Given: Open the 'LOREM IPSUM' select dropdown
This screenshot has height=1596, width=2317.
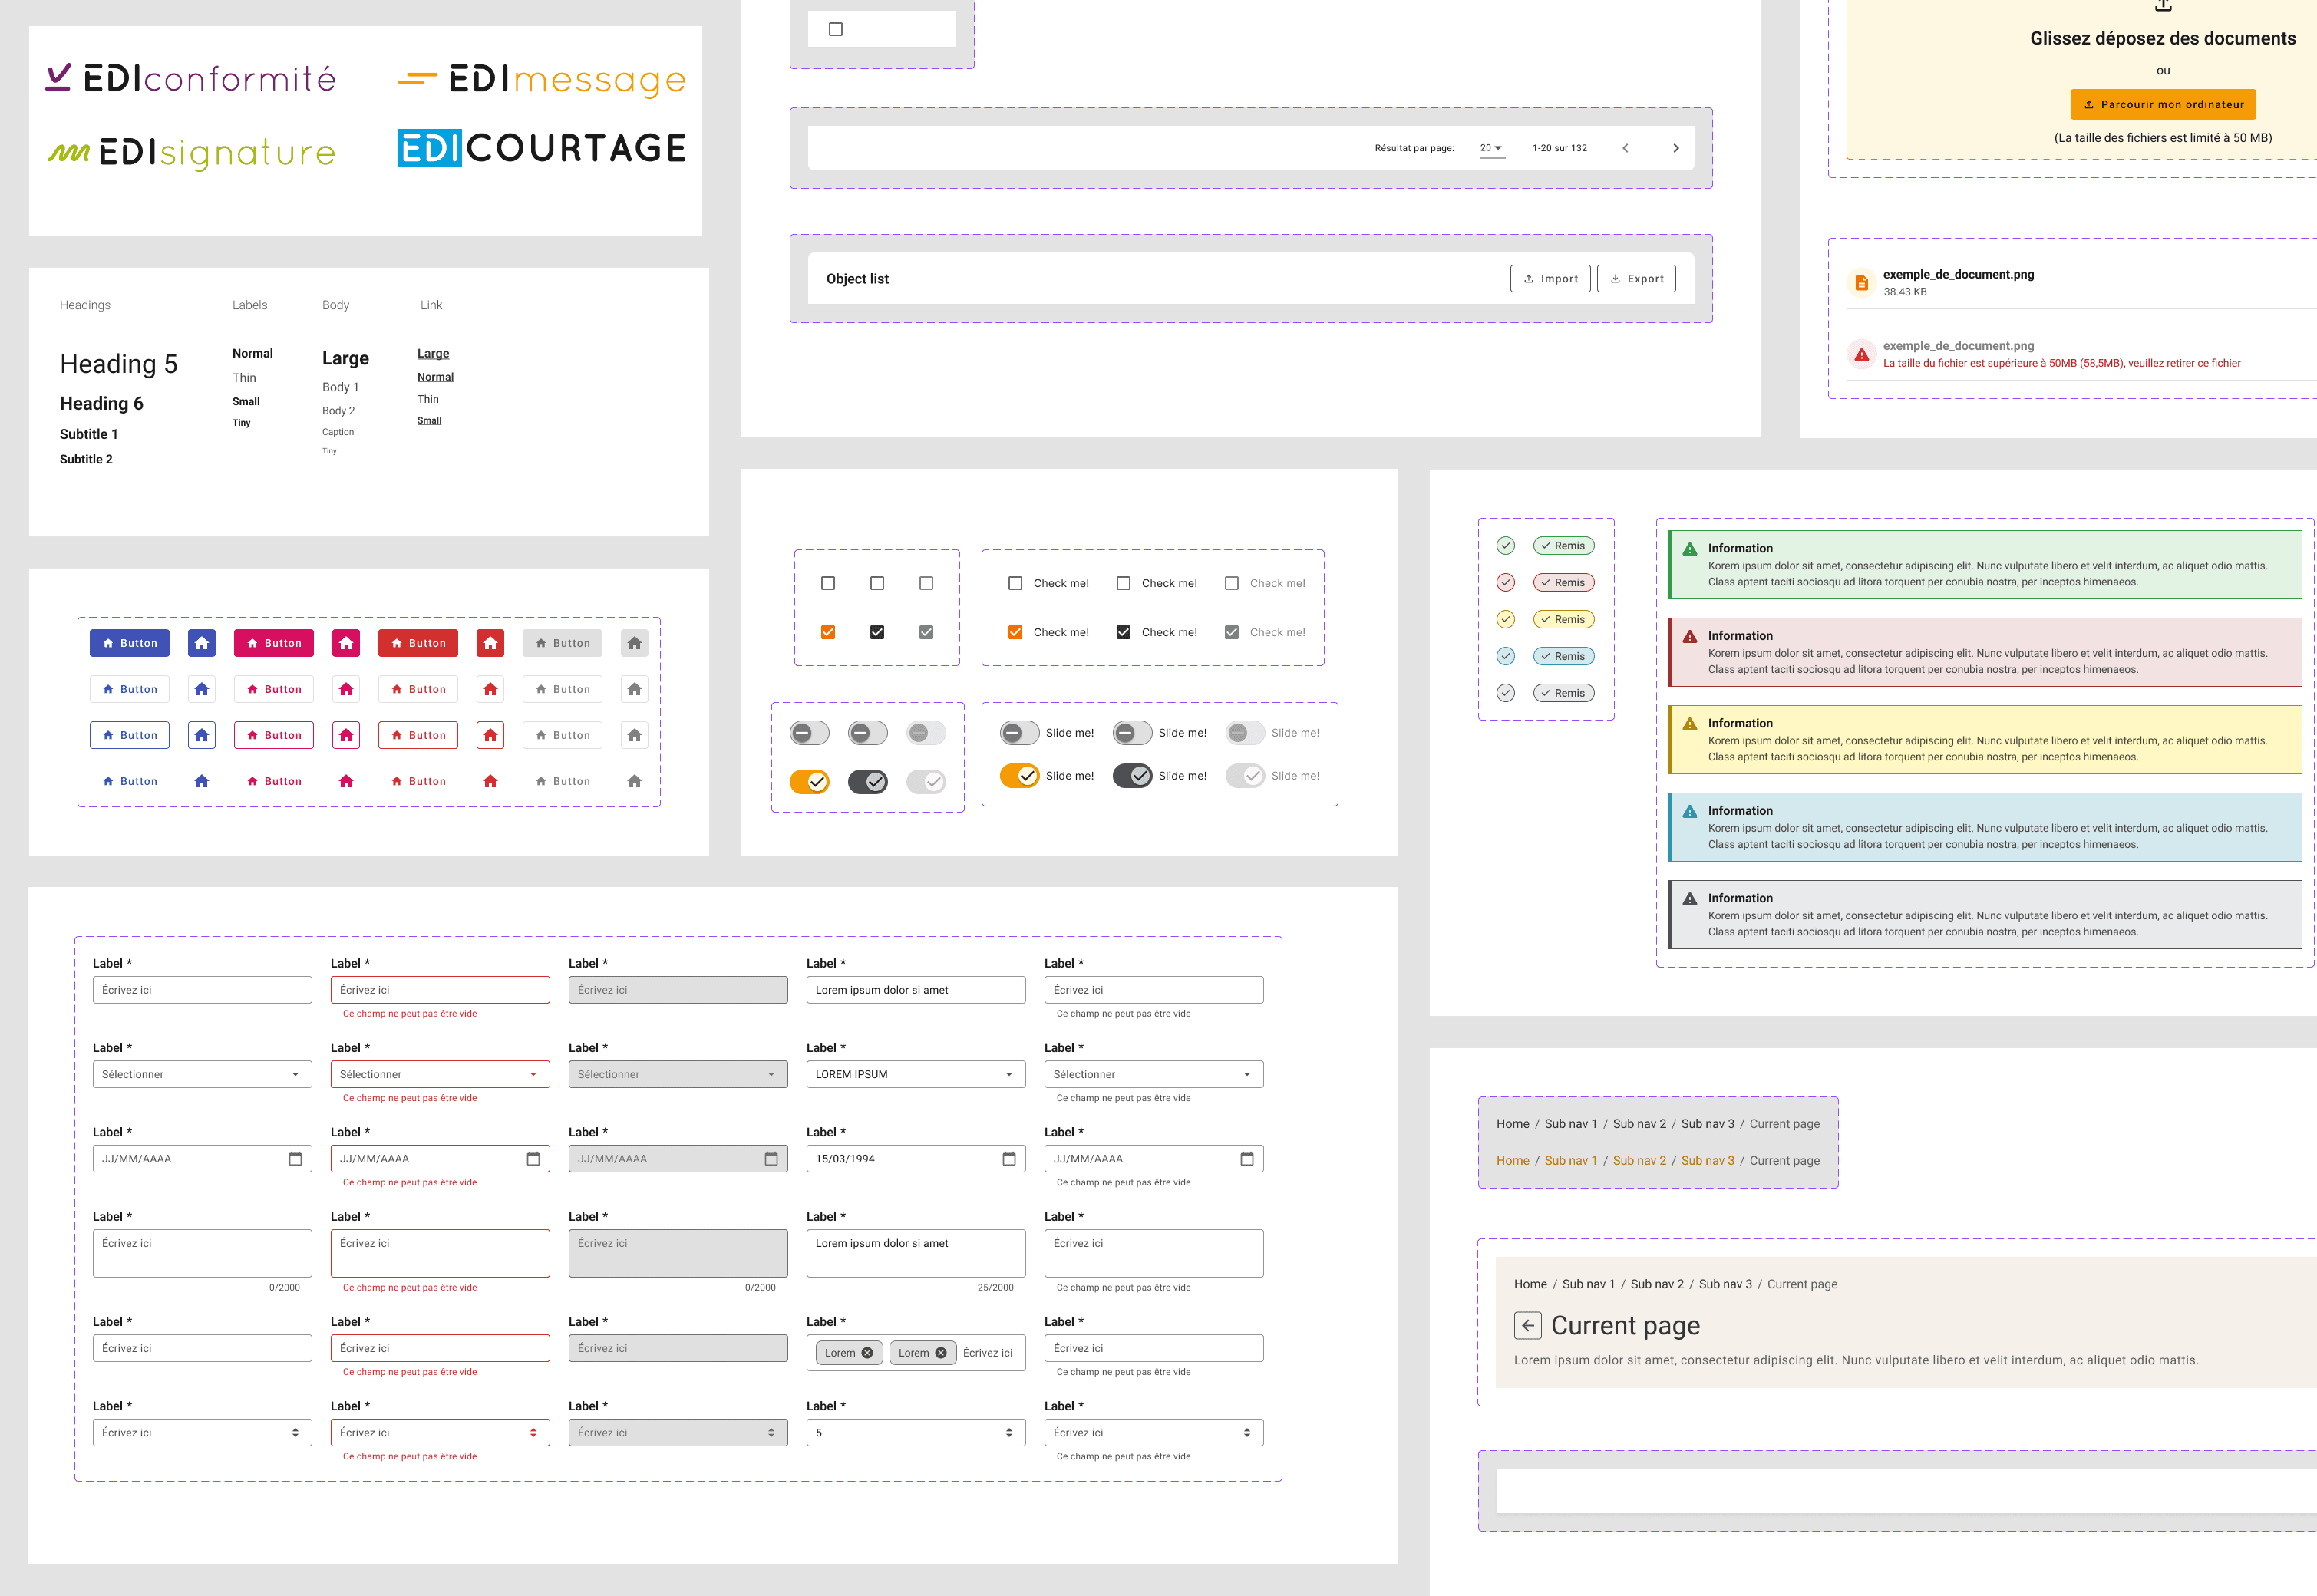Looking at the screenshot, I should pos(916,1075).
